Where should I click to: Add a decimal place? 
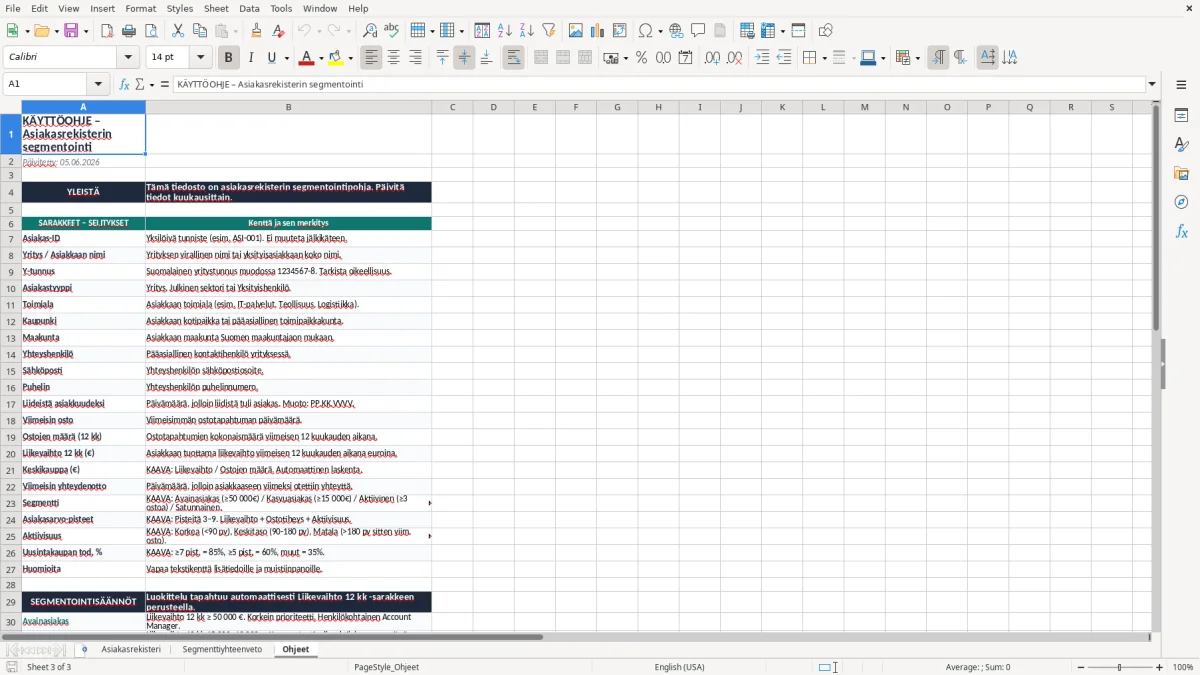[x=713, y=58]
